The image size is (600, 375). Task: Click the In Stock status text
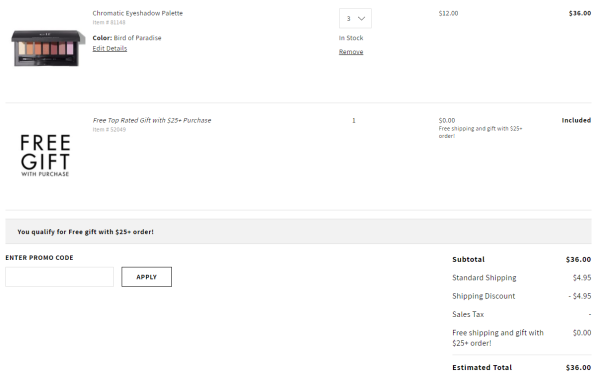click(351, 38)
